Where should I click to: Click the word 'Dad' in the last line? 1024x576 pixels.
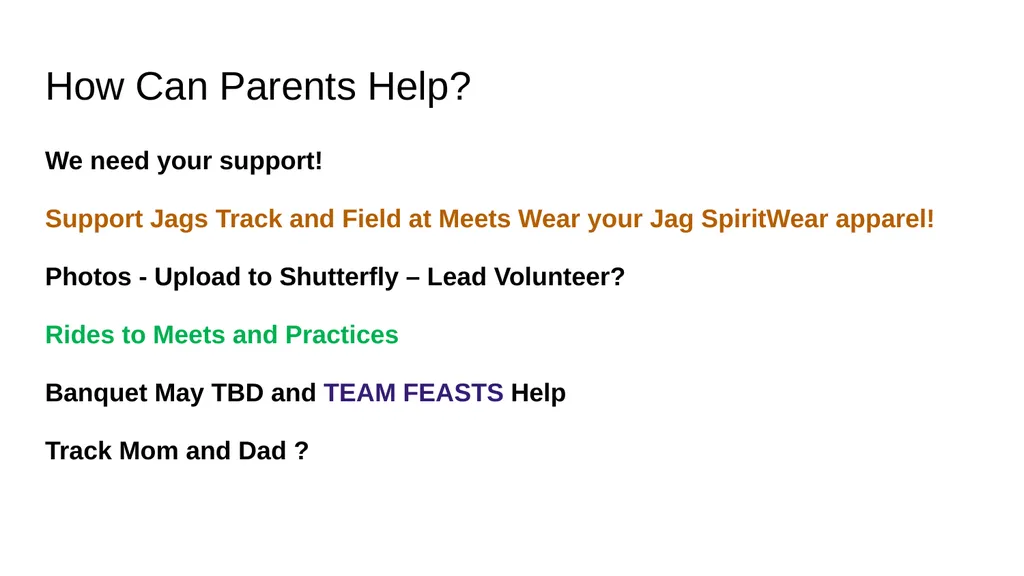click(262, 451)
